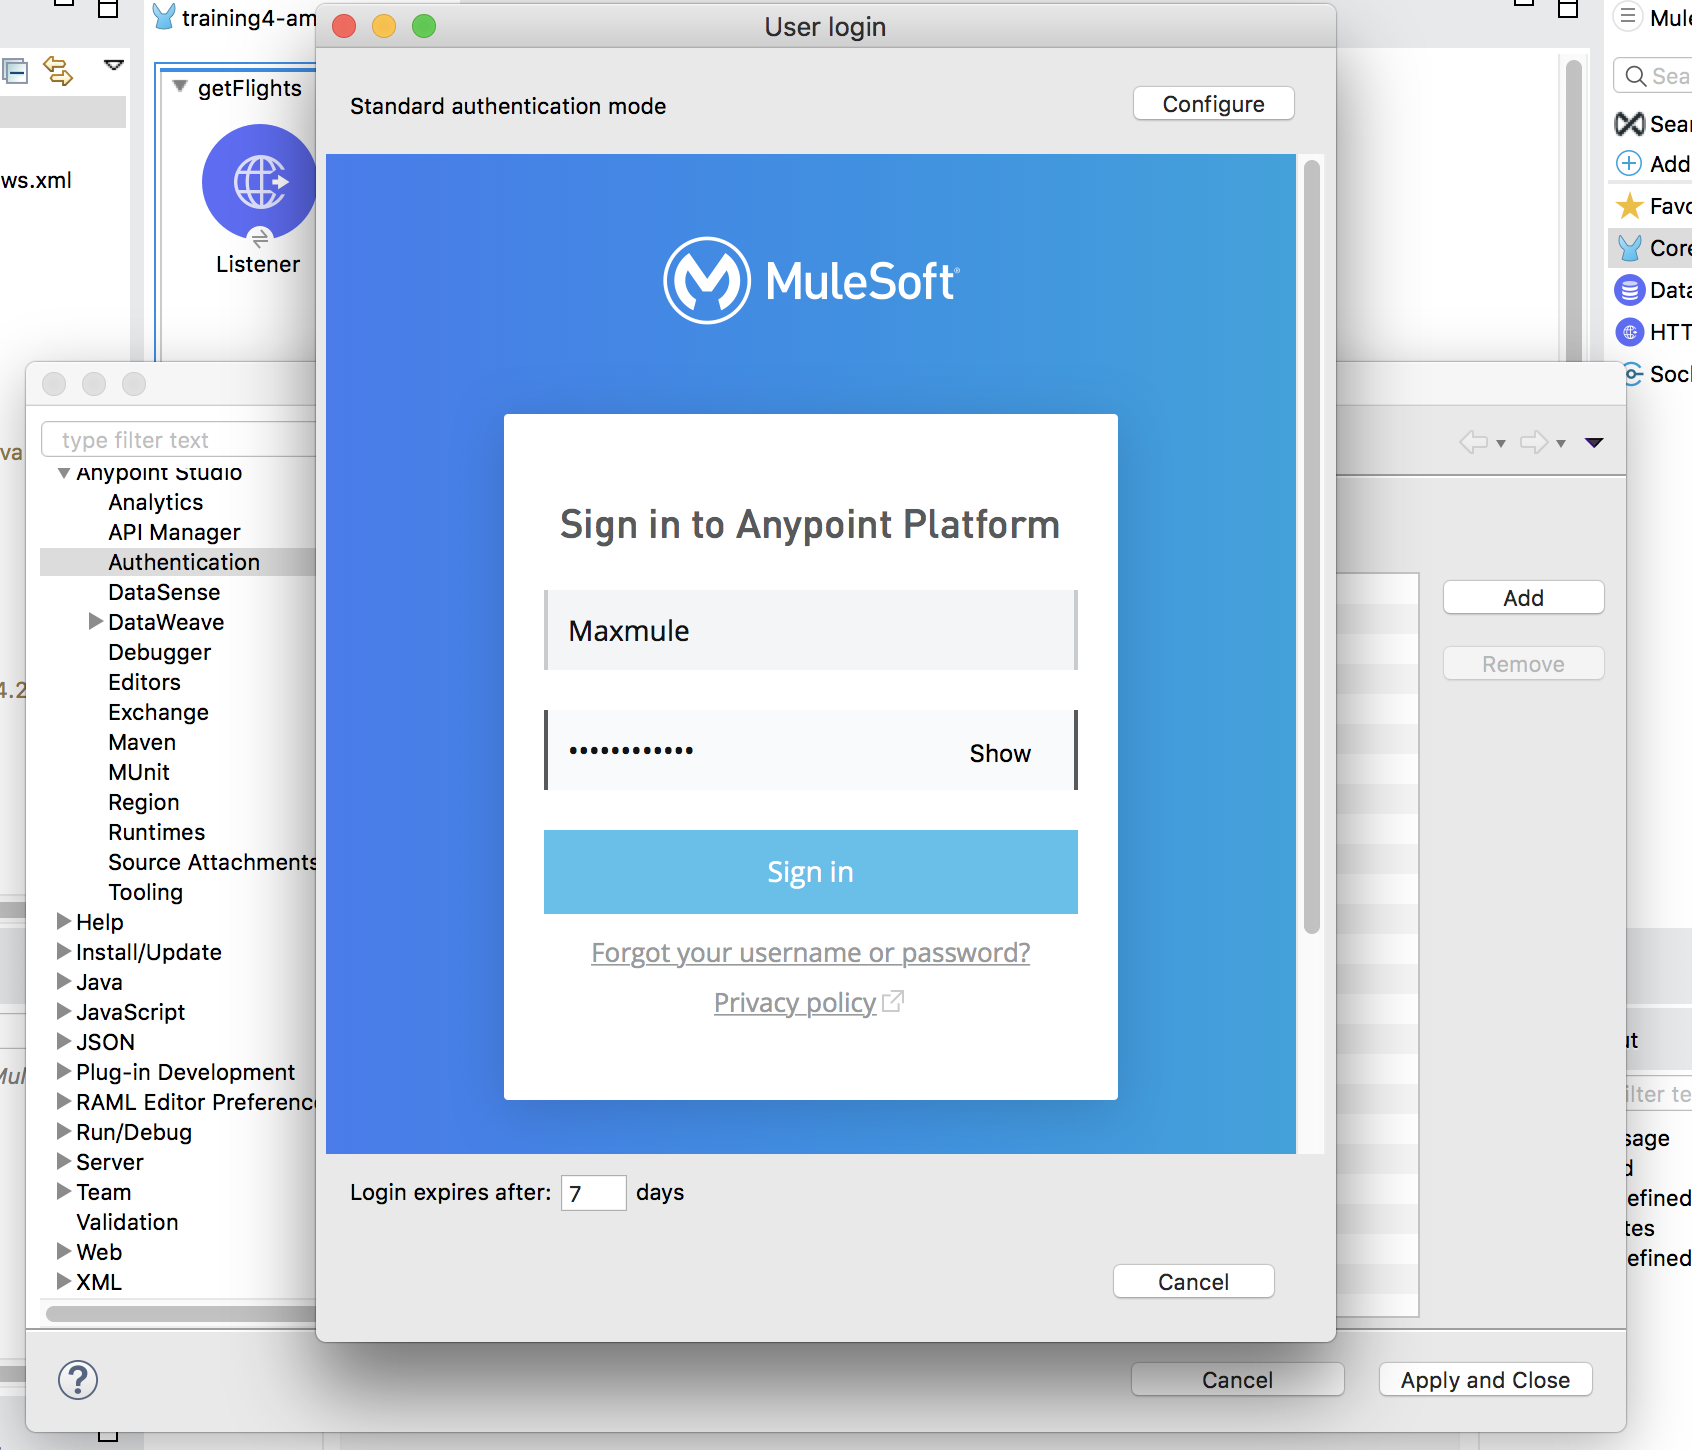Select Editors in the preferences tree
Screen dimensions: 1692x1450
(145, 682)
